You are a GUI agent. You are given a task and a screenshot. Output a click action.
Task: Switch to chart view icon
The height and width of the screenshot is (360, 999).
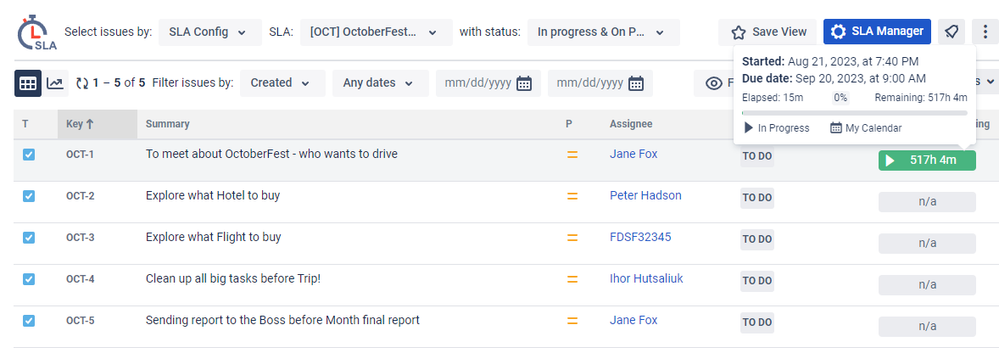[56, 83]
